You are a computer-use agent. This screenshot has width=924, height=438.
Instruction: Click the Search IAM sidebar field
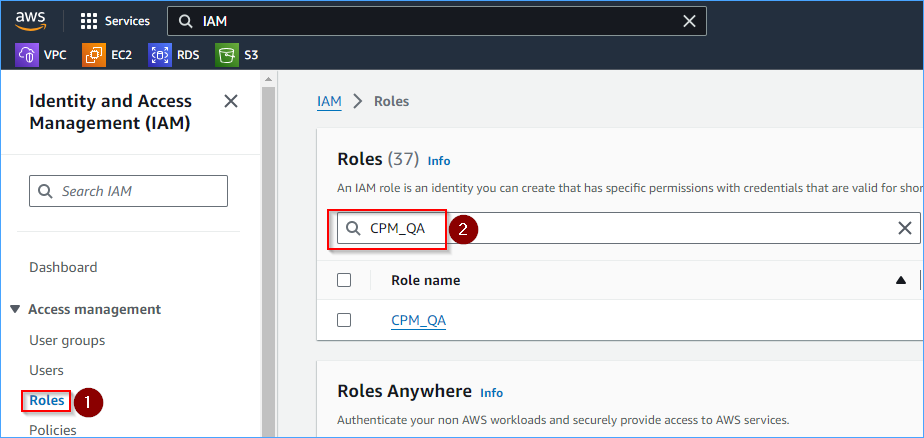(128, 191)
